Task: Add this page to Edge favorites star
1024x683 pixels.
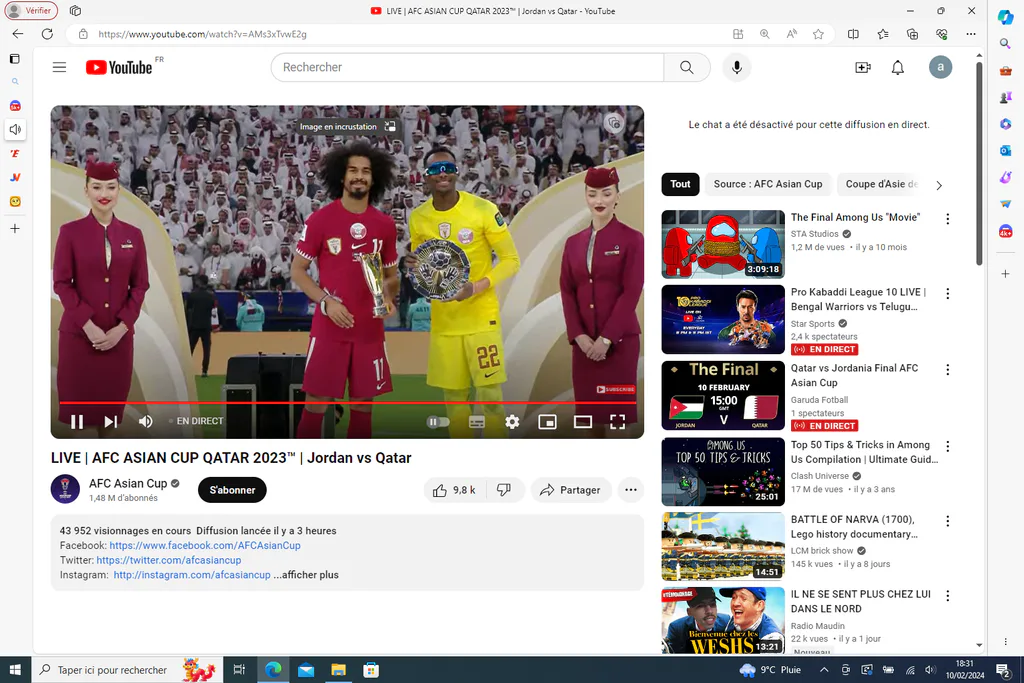Action: coord(818,34)
